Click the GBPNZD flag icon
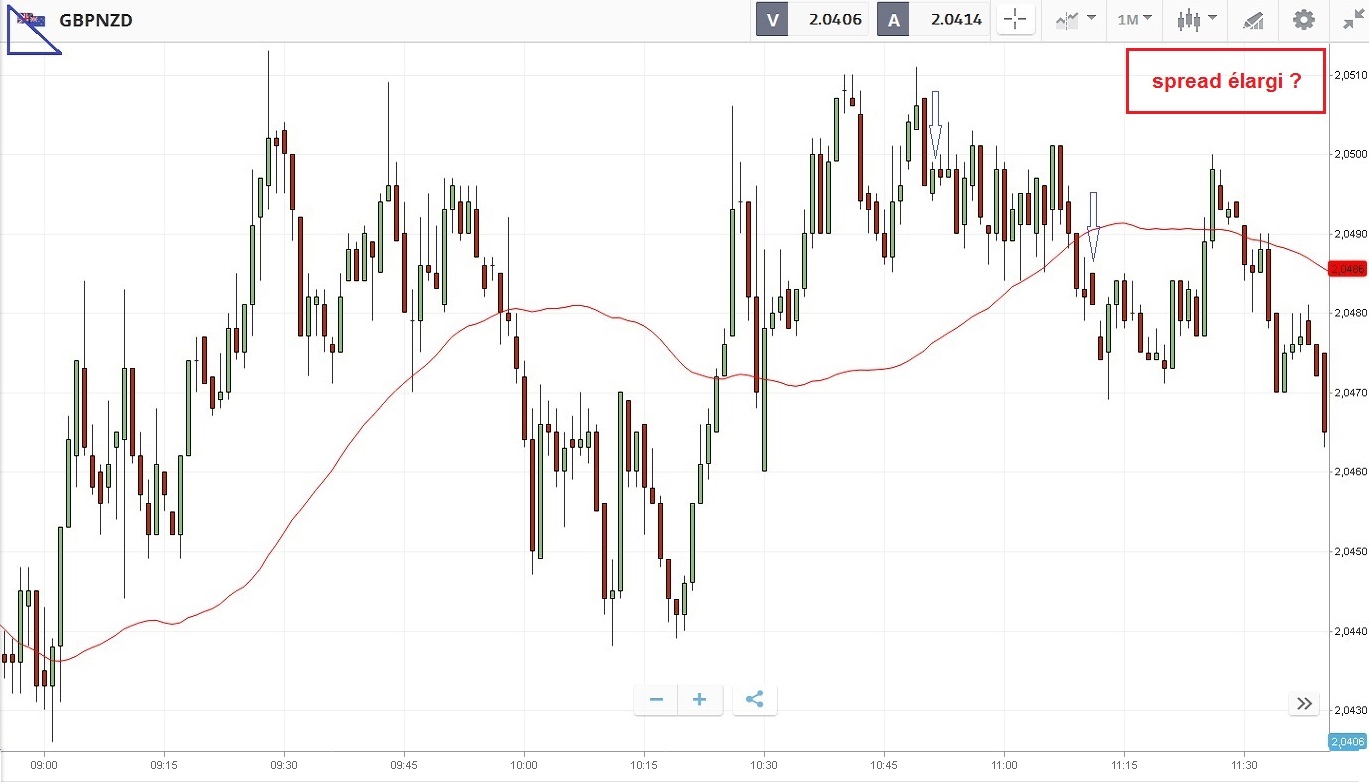 pyautogui.click(x=31, y=20)
